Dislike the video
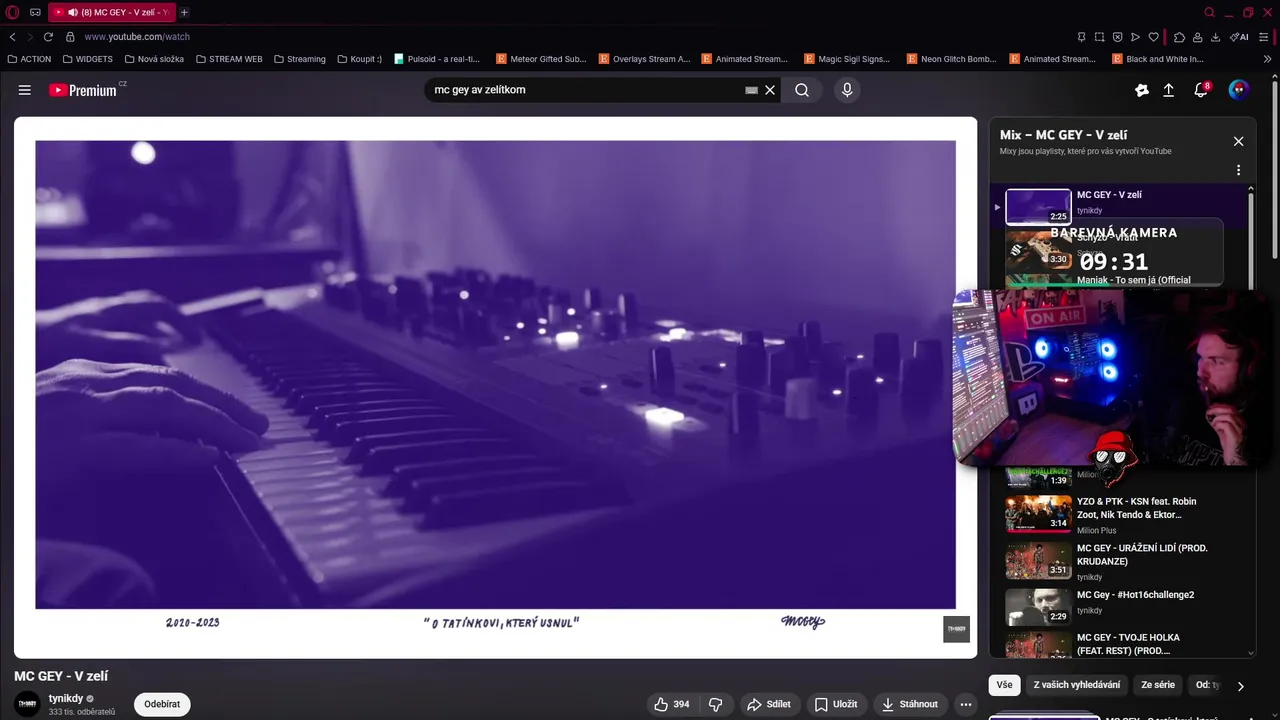1280x720 pixels. 715,704
